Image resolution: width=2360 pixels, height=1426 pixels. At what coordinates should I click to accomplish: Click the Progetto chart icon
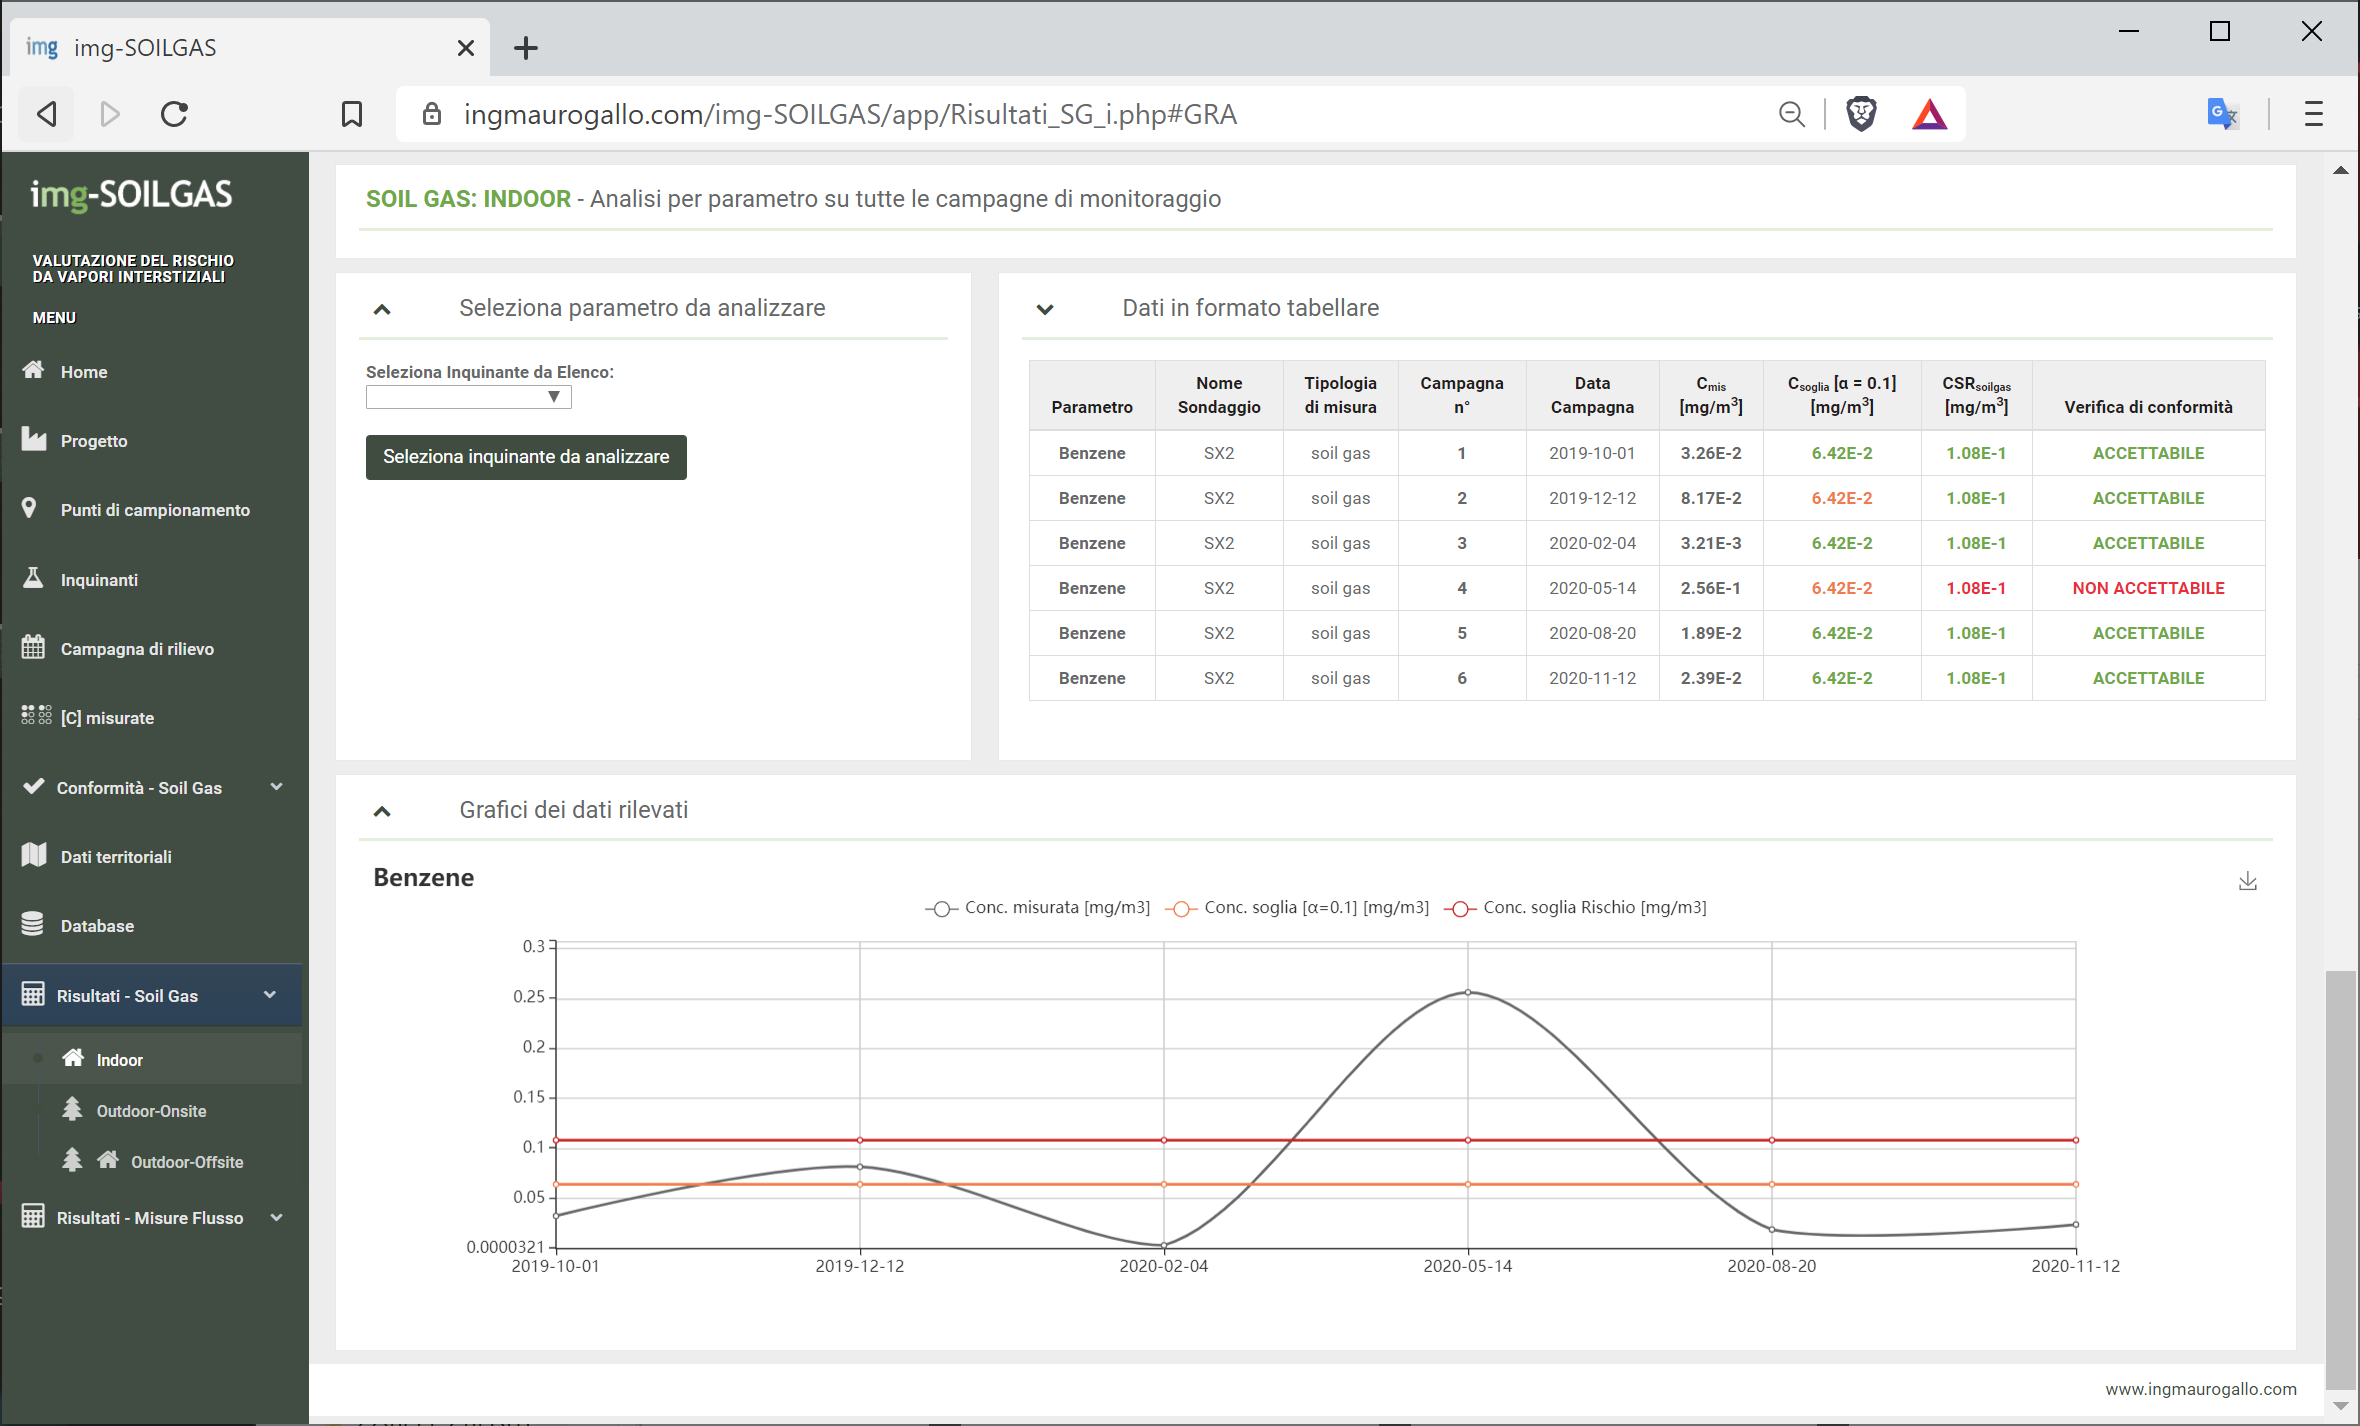click(34, 439)
